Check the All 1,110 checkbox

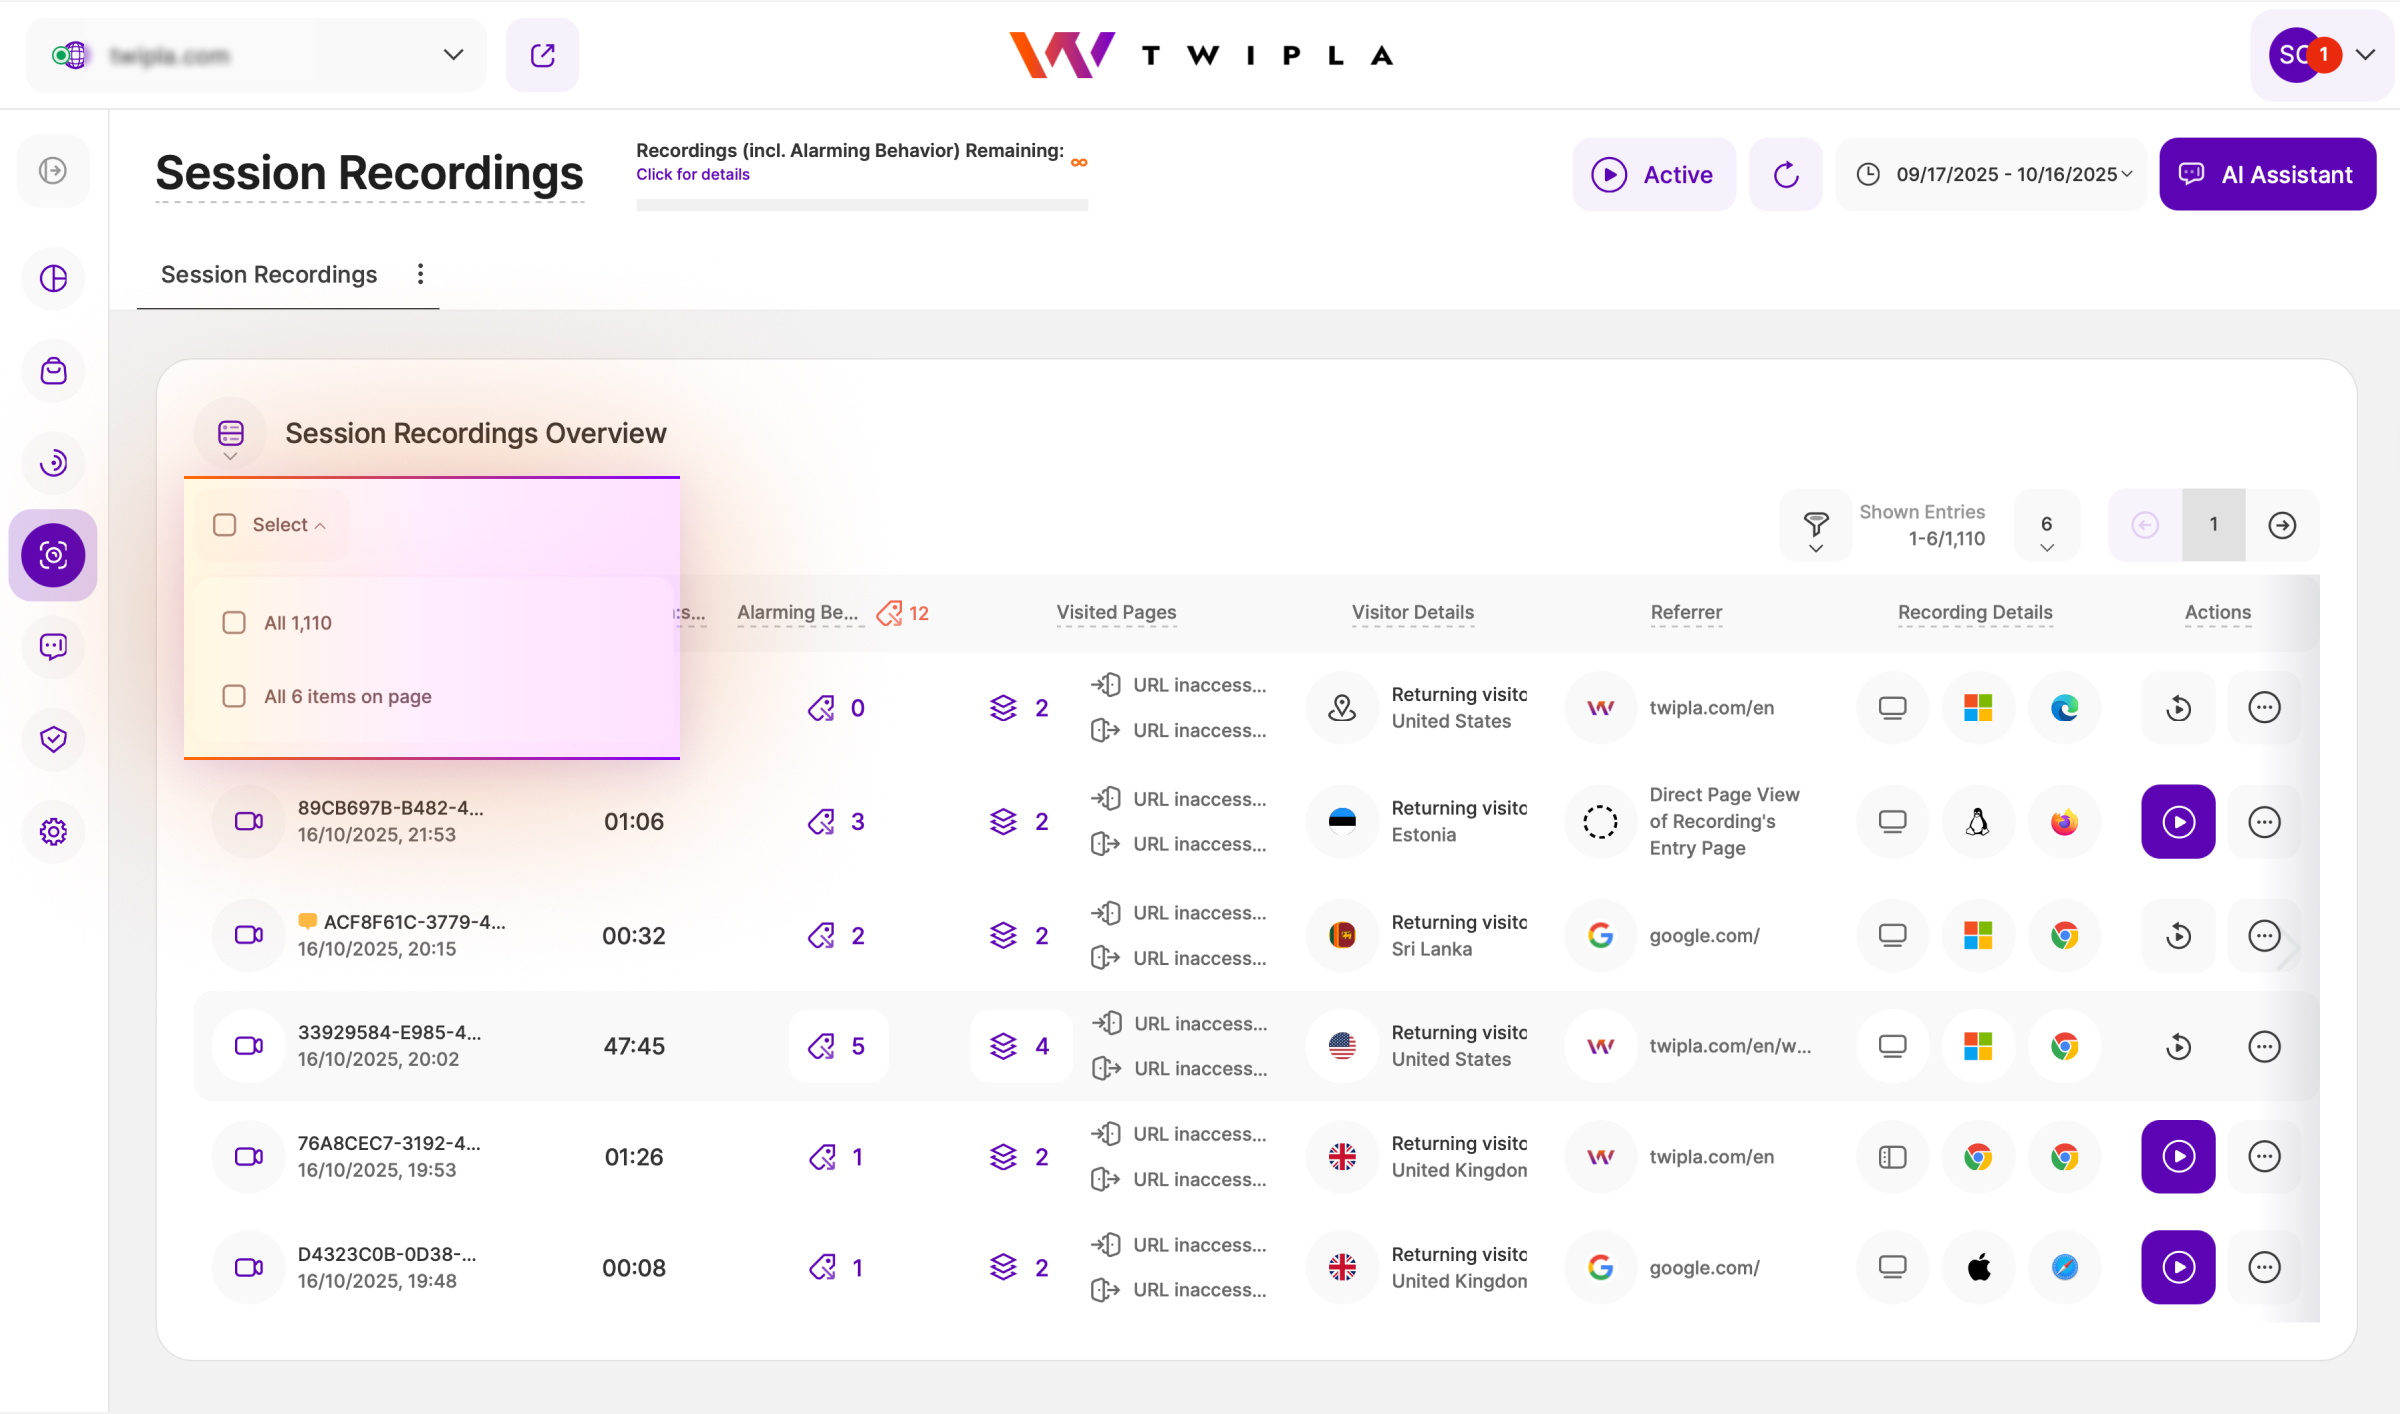(x=233, y=622)
